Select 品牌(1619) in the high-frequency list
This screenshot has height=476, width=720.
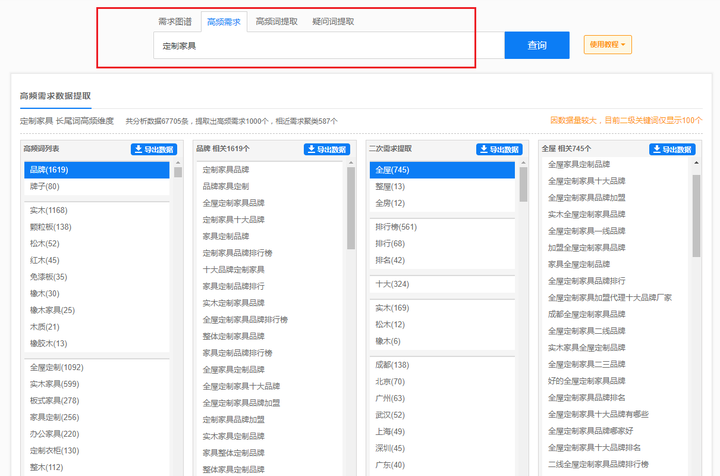pyautogui.click(x=97, y=170)
